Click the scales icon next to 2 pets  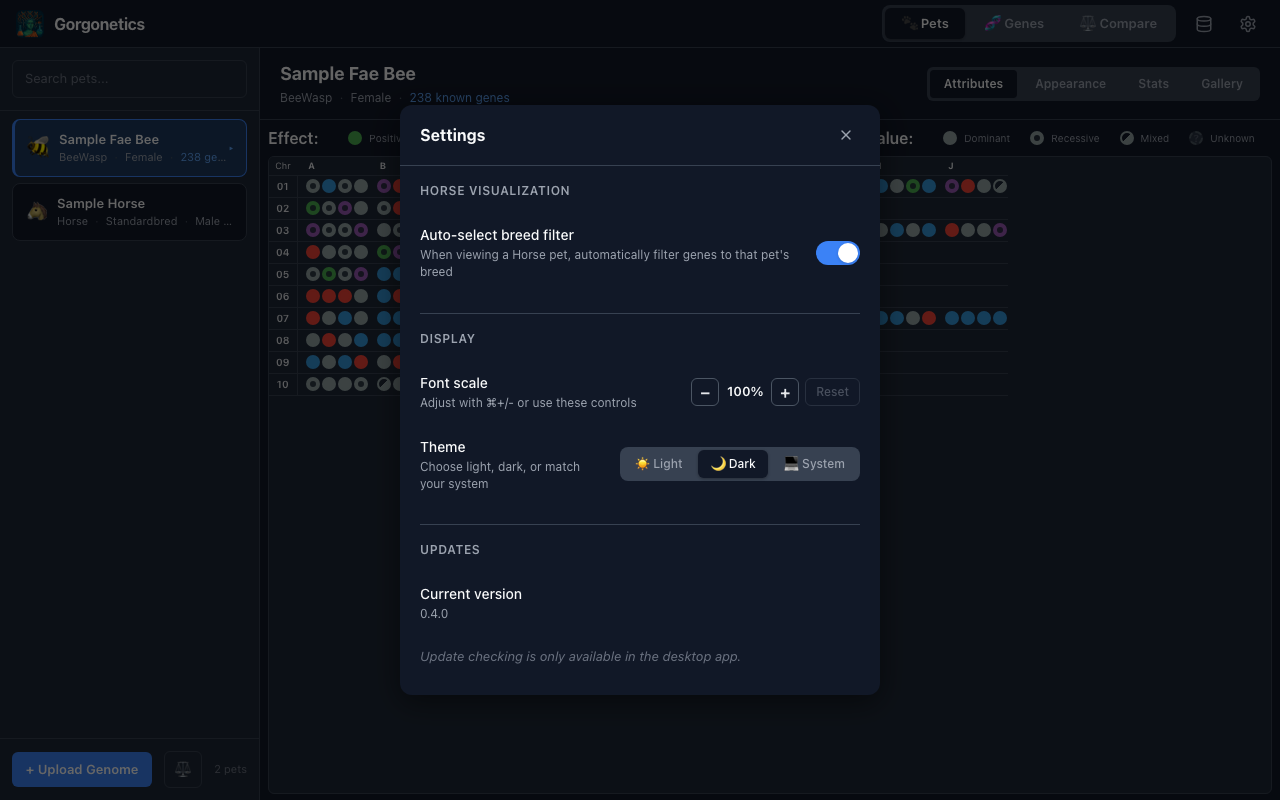(183, 769)
